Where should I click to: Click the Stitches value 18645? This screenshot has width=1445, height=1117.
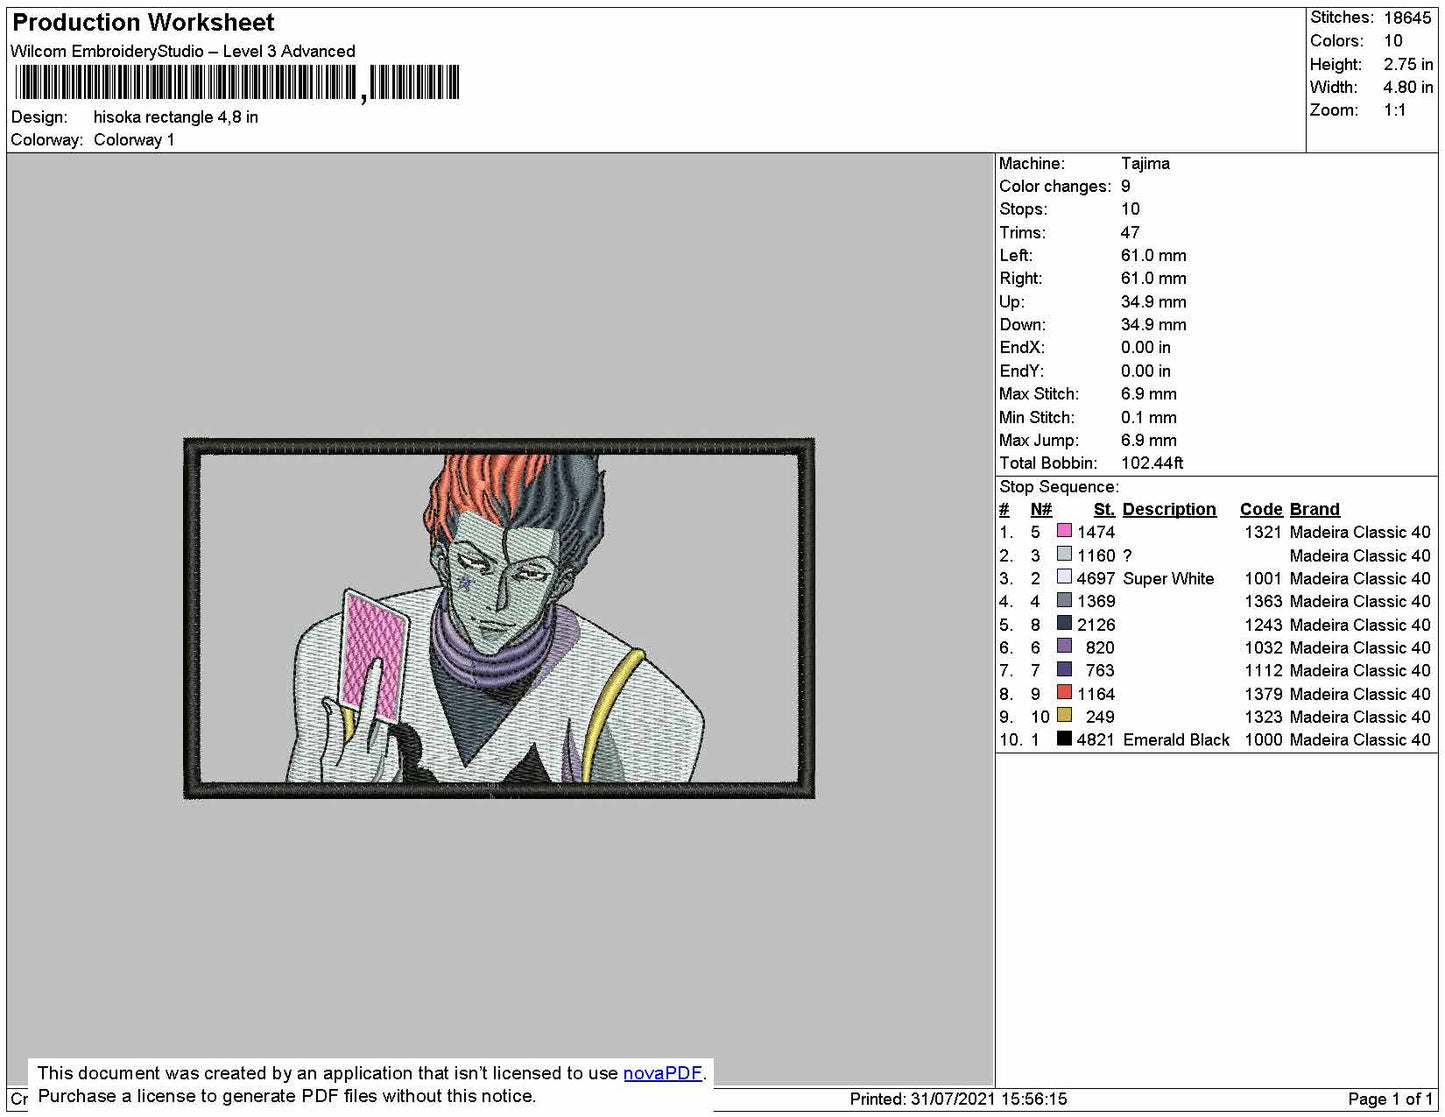tap(1407, 18)
